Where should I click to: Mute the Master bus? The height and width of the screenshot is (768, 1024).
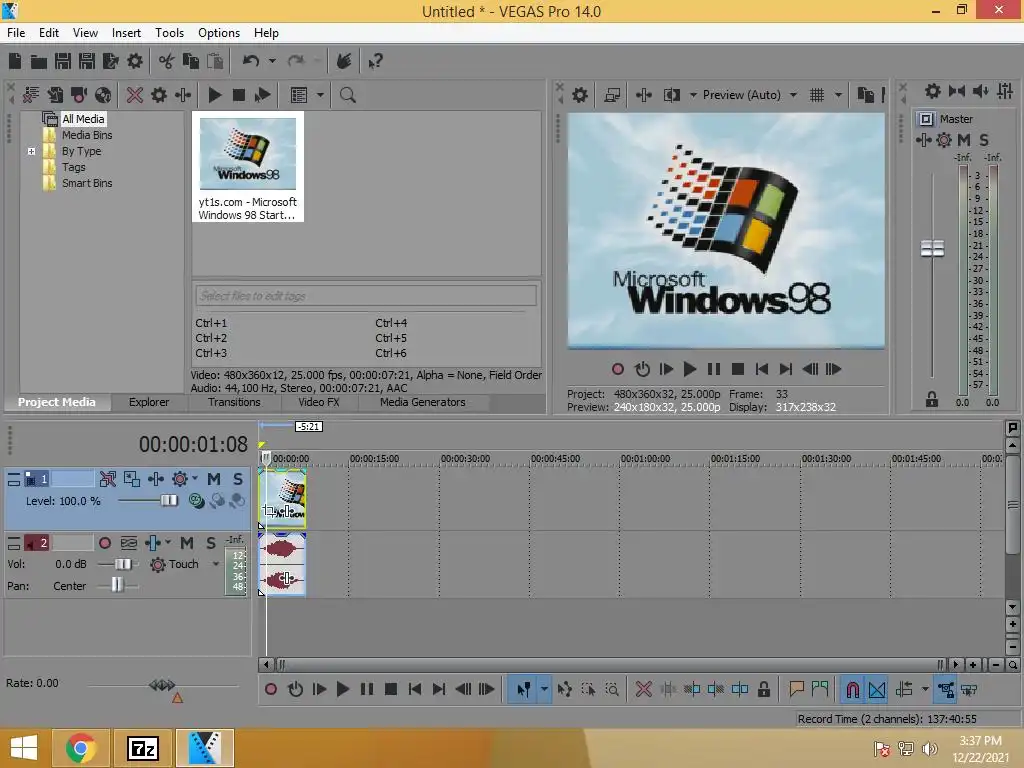pos(964,140)
